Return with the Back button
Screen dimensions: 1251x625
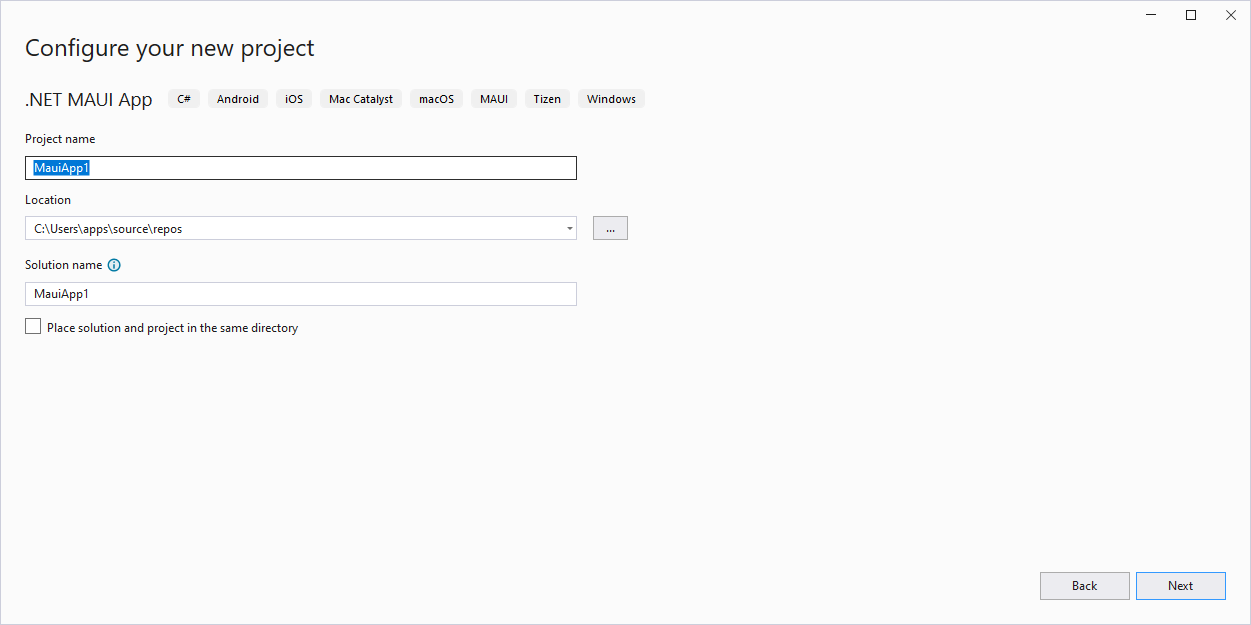click(x=1084, y=586)
